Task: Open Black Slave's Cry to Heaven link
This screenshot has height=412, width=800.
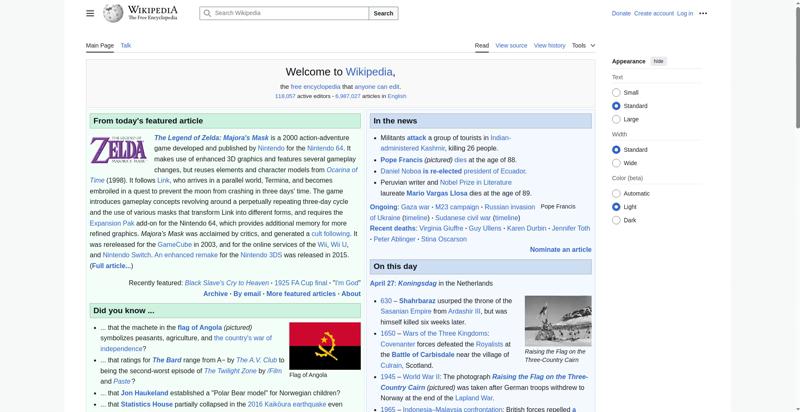Action: (x=227, y=283)
